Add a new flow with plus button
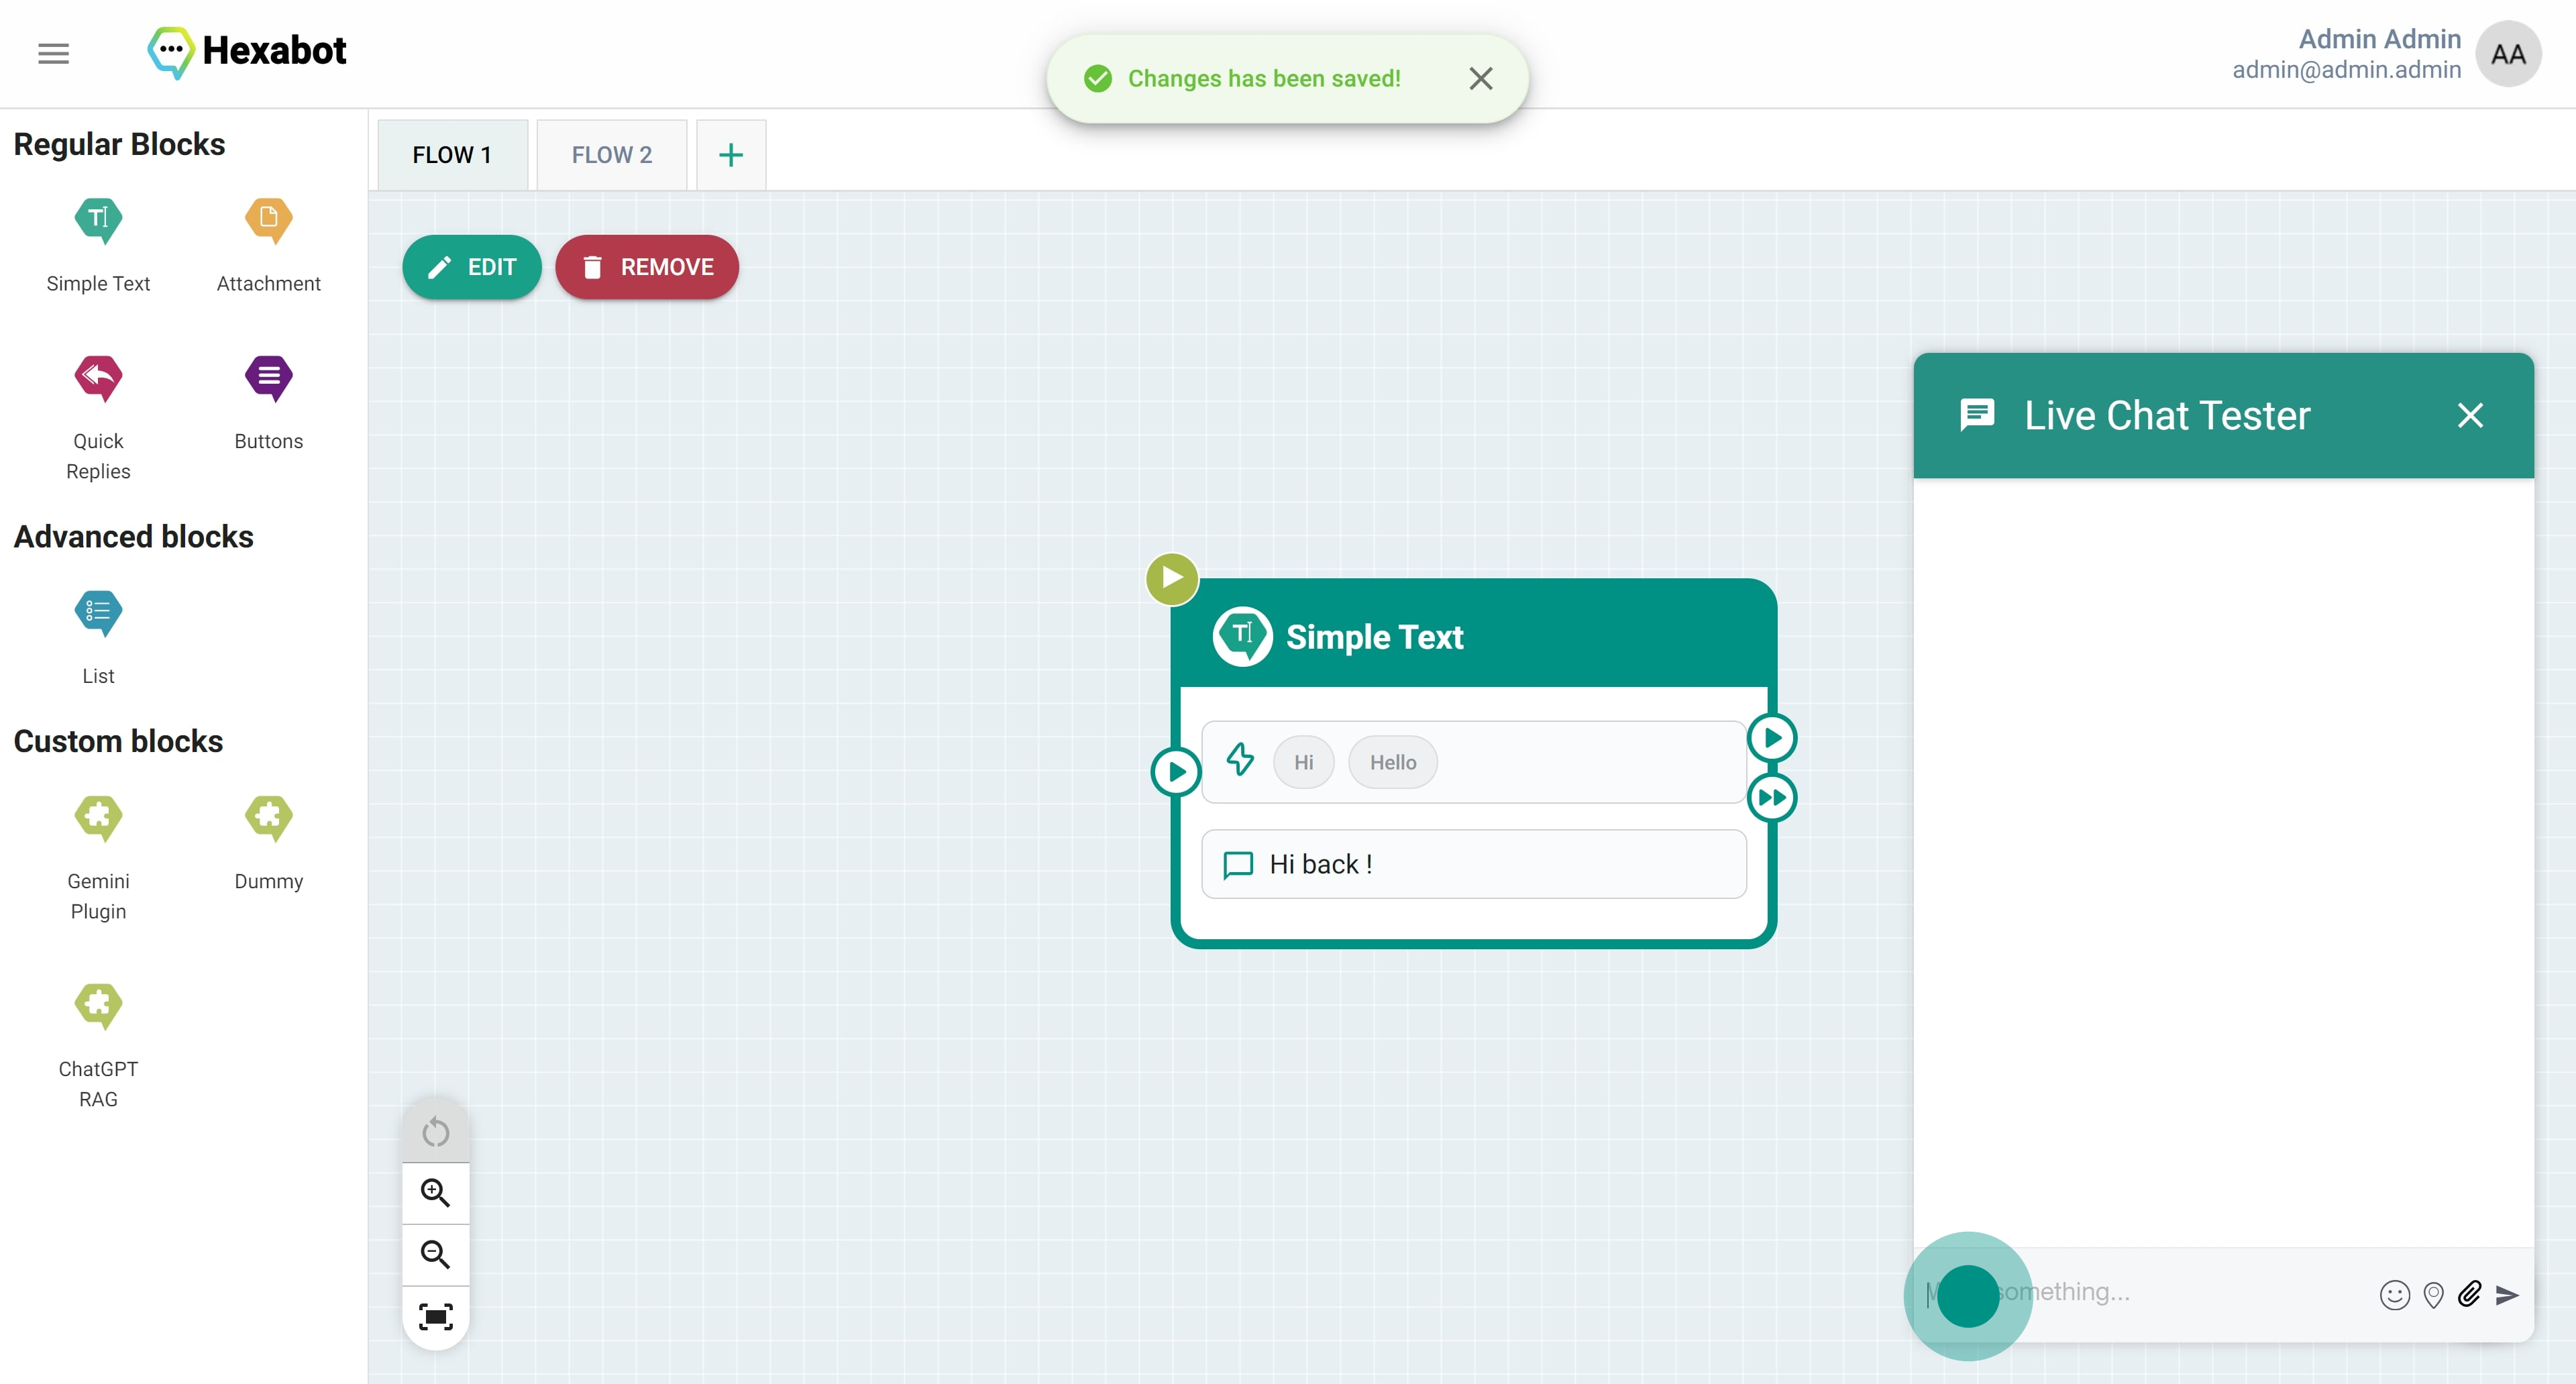The height and width of the screenshot is (1384, 2576). 731,155
